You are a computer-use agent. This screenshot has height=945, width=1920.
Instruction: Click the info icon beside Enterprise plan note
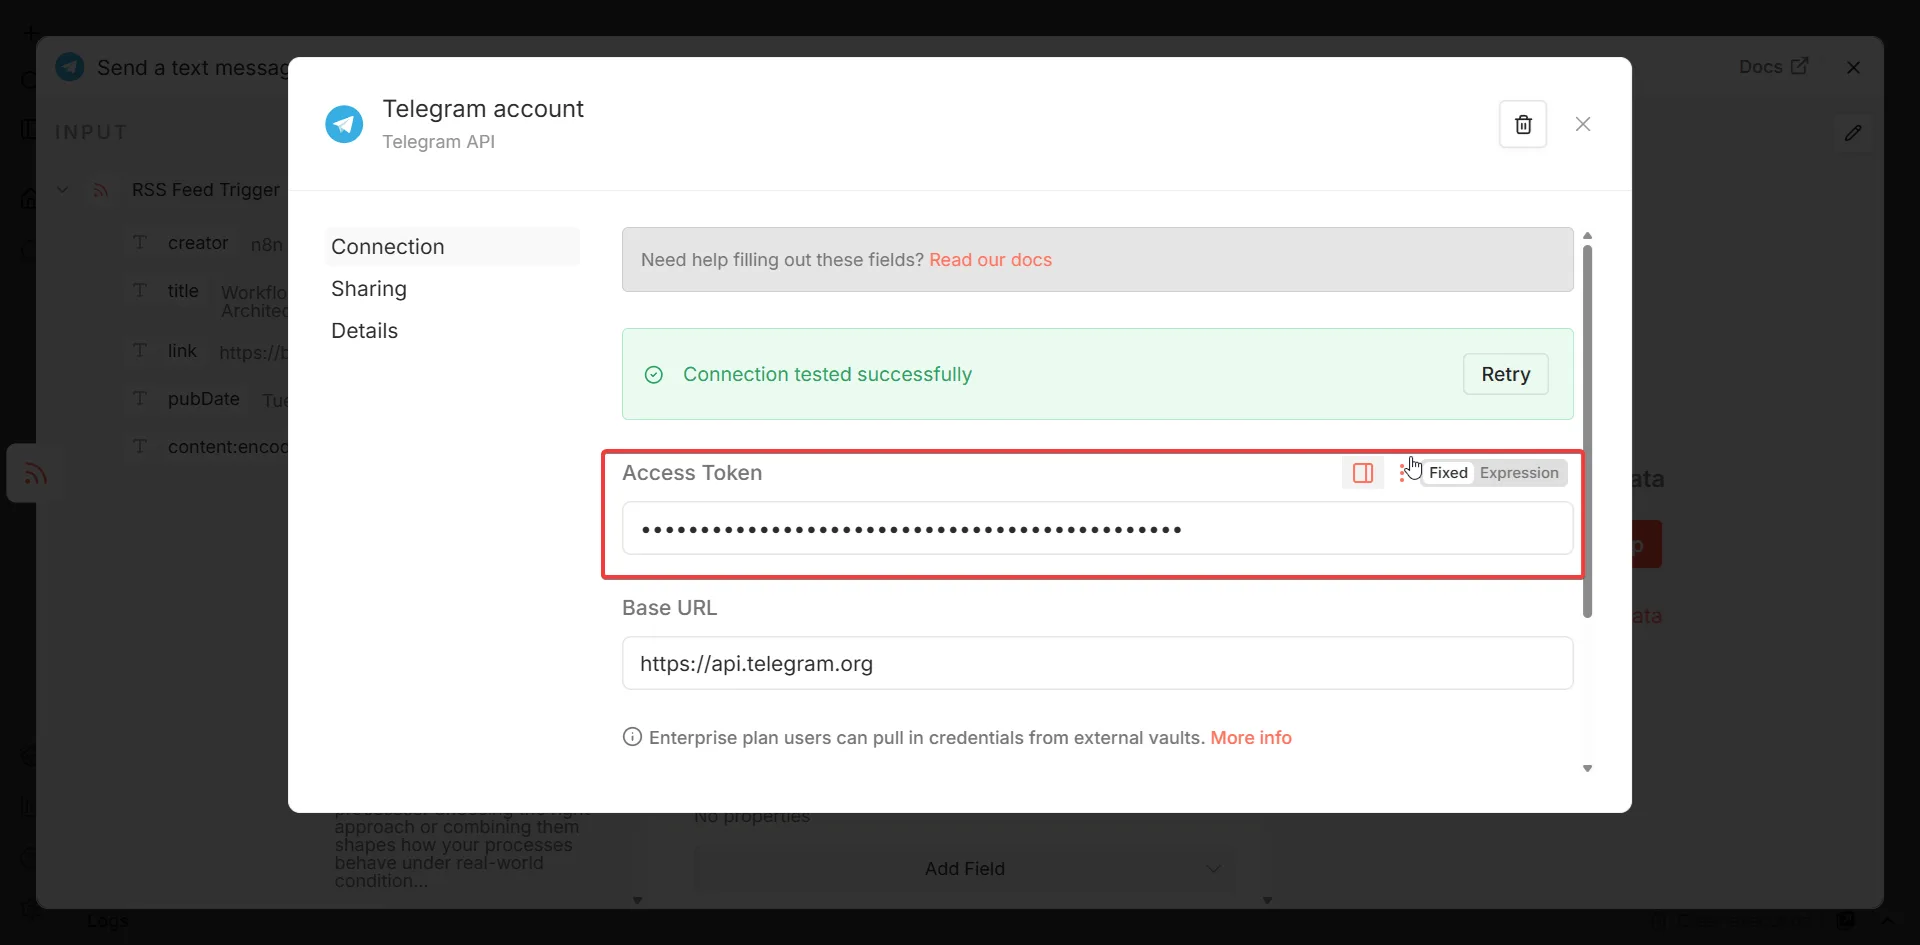point(632,737)
